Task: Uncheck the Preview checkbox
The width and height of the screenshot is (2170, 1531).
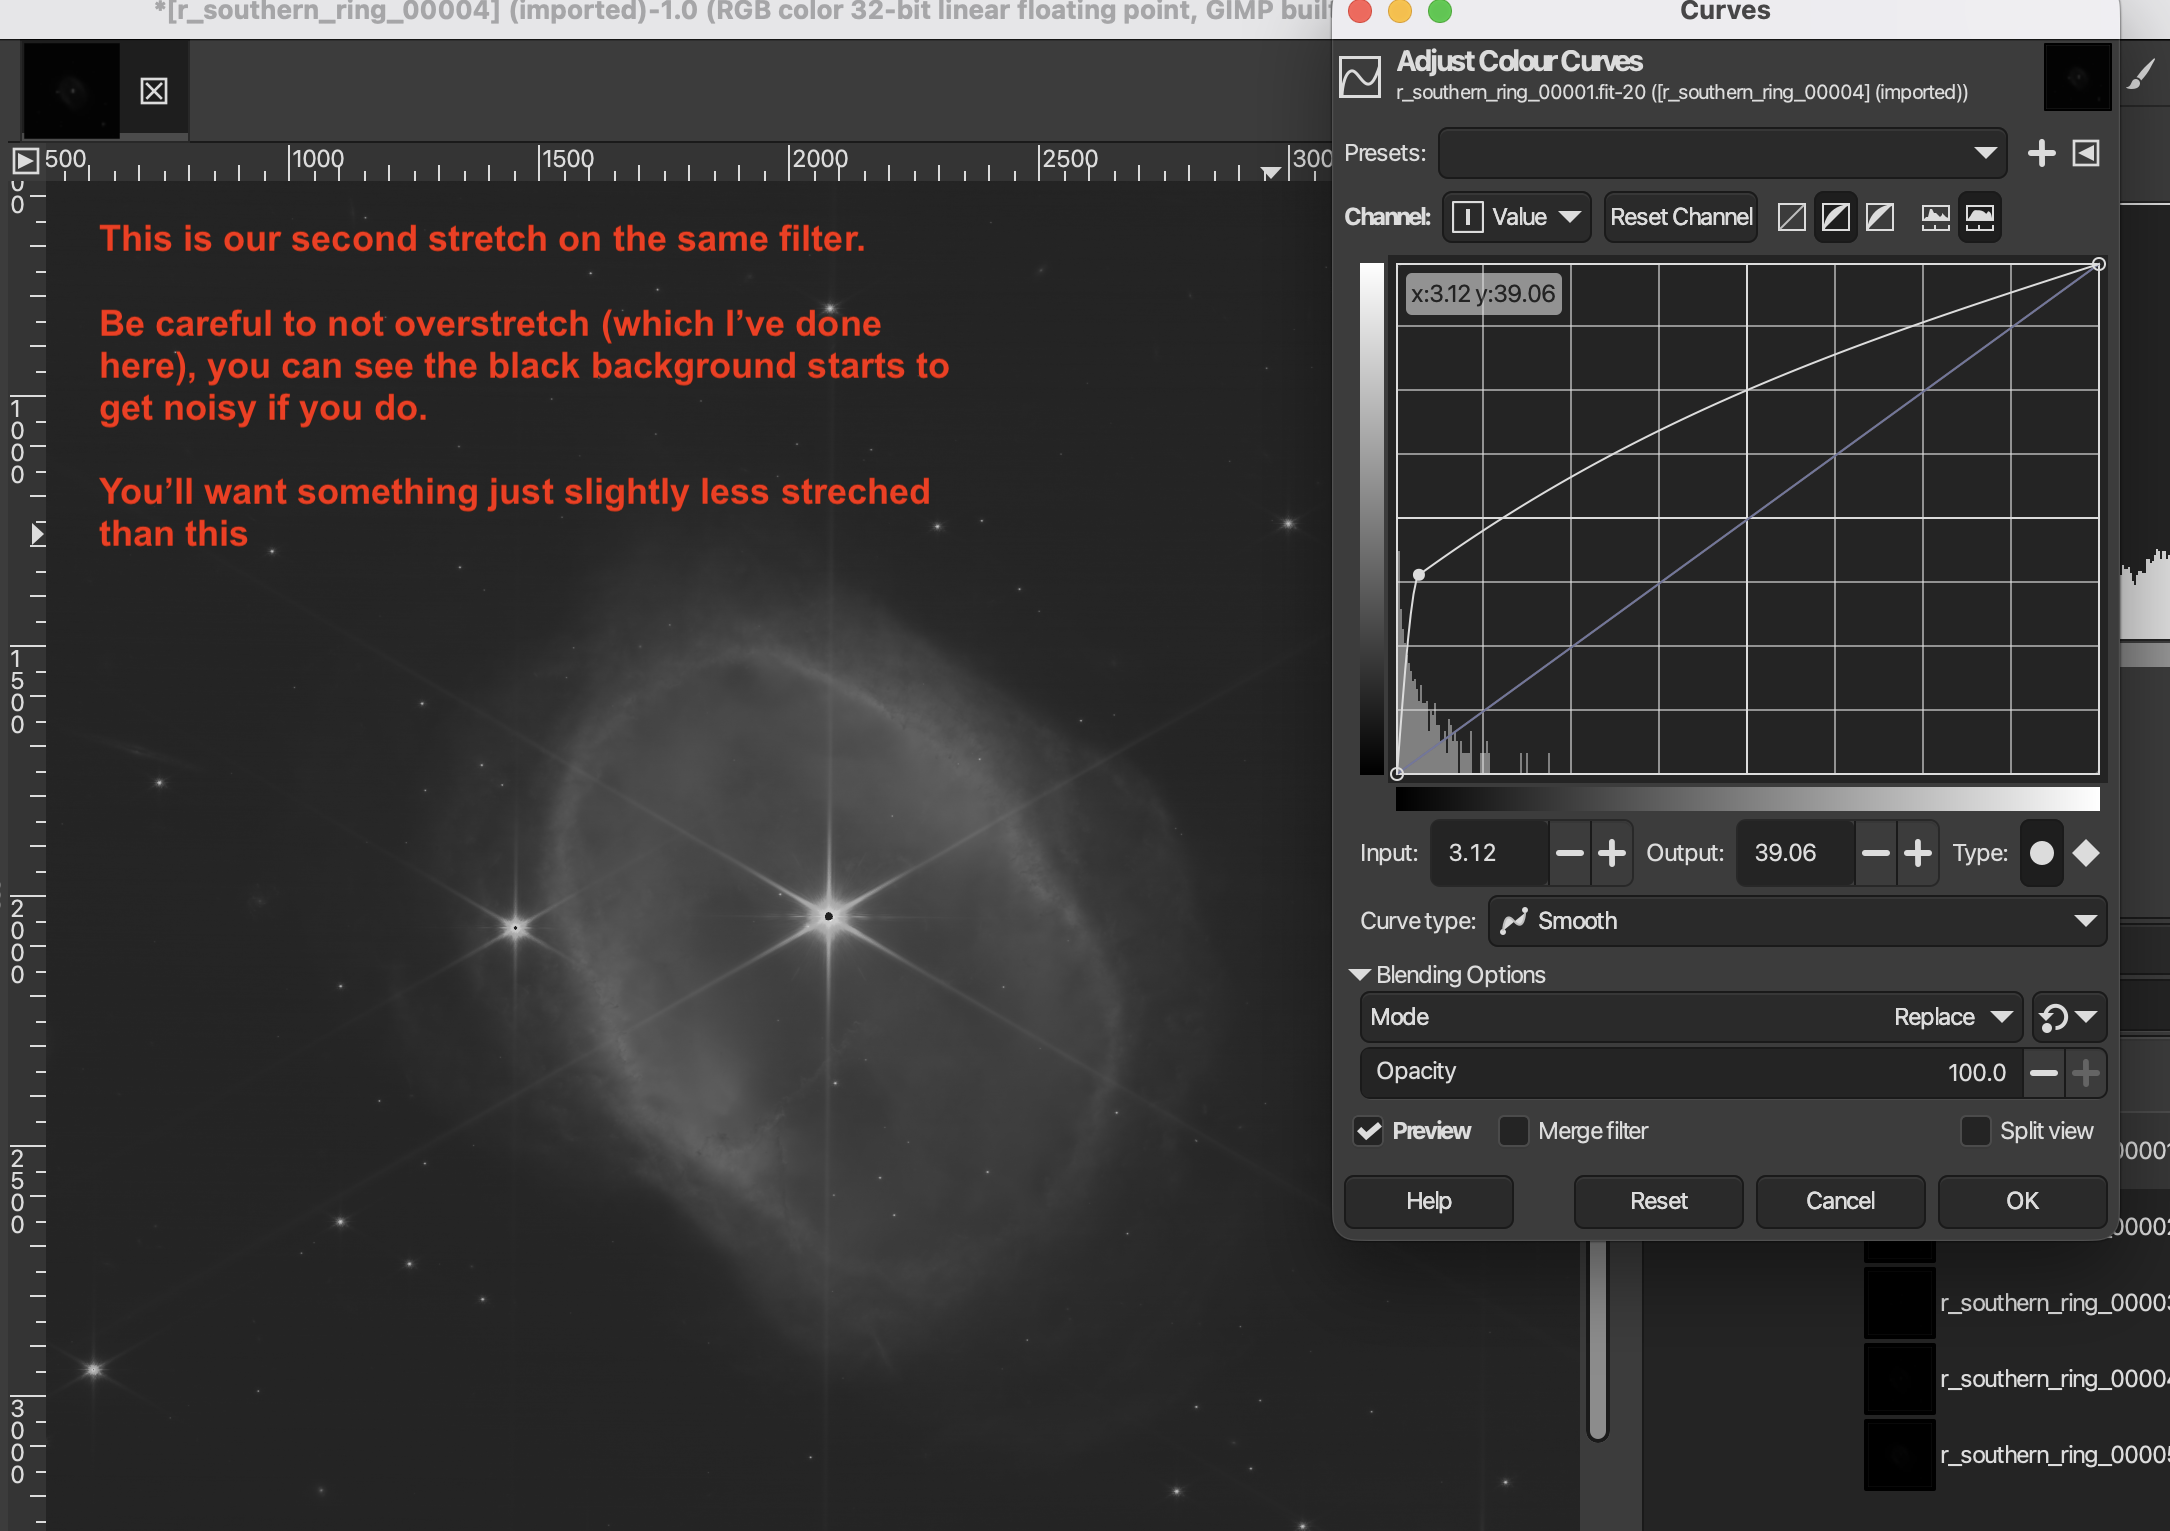Action: [x=1369, y=1131]
